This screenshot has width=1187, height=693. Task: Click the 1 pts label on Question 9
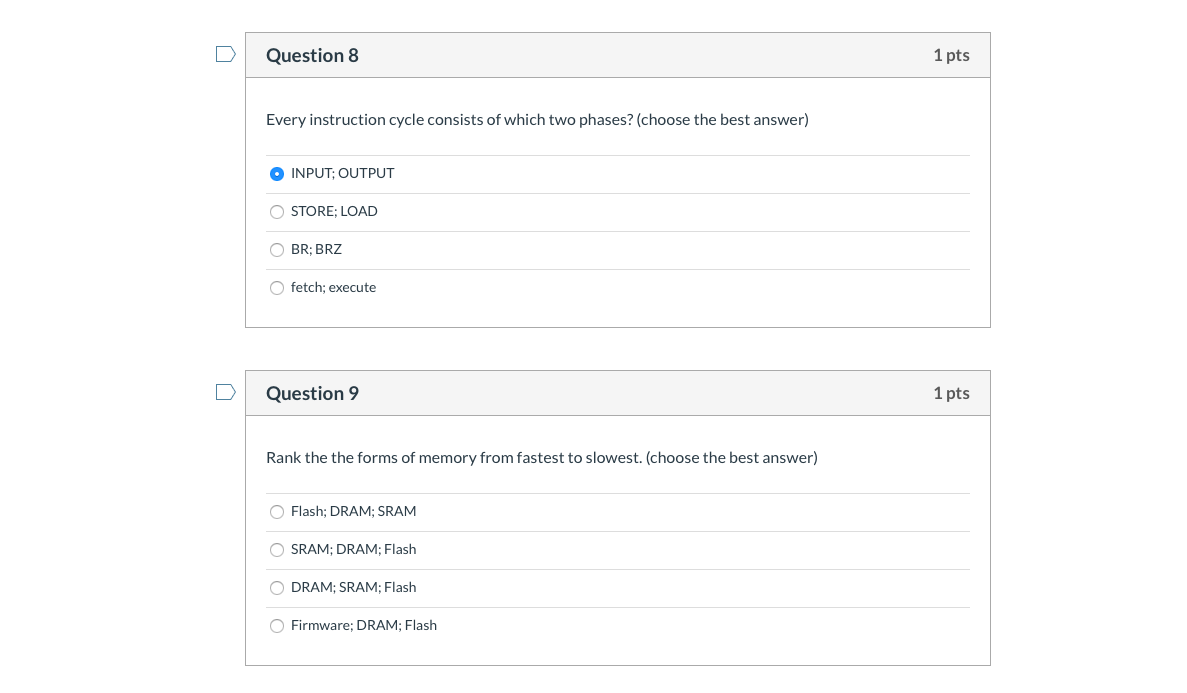click(951, 393)
